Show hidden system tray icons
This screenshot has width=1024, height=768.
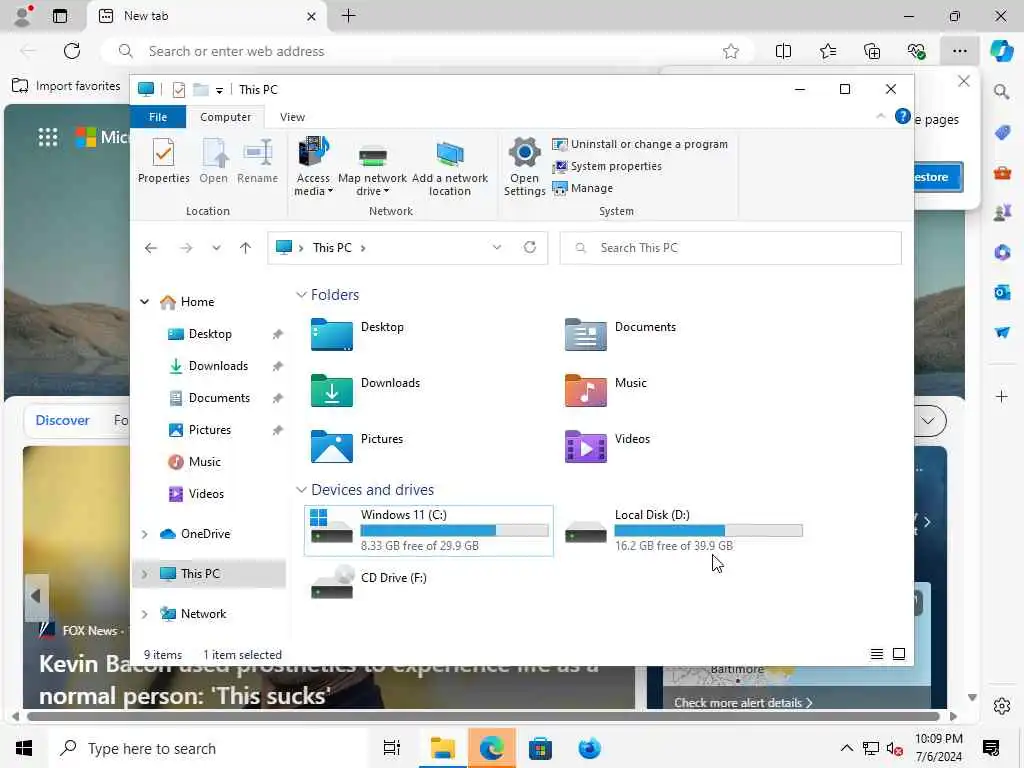coord(846,748)
